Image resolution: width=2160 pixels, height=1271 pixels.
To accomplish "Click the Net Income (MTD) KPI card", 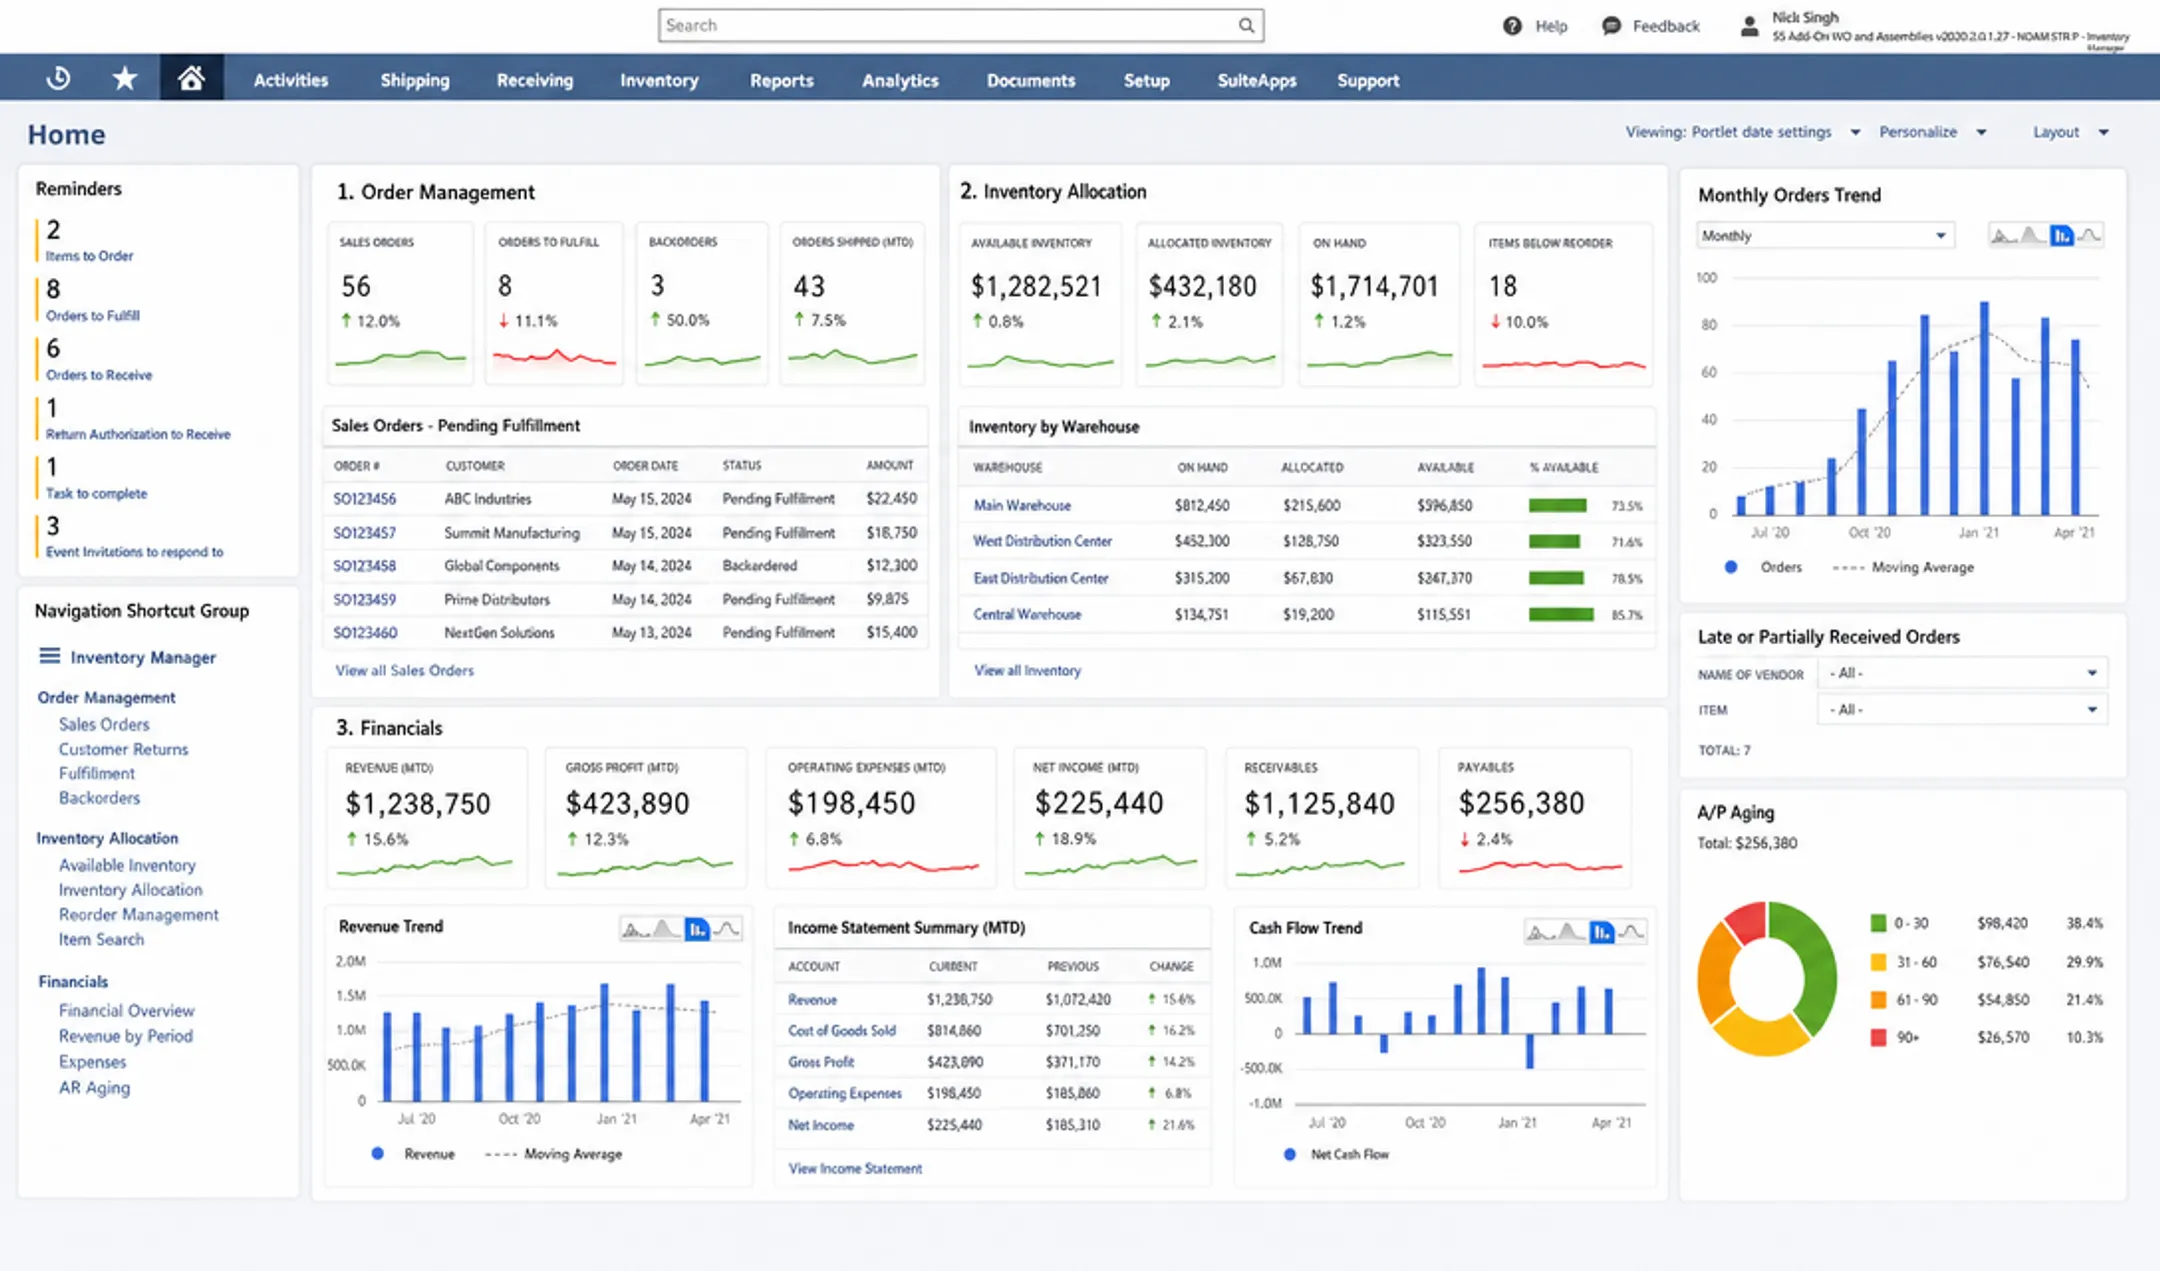I will point(1110,817).
